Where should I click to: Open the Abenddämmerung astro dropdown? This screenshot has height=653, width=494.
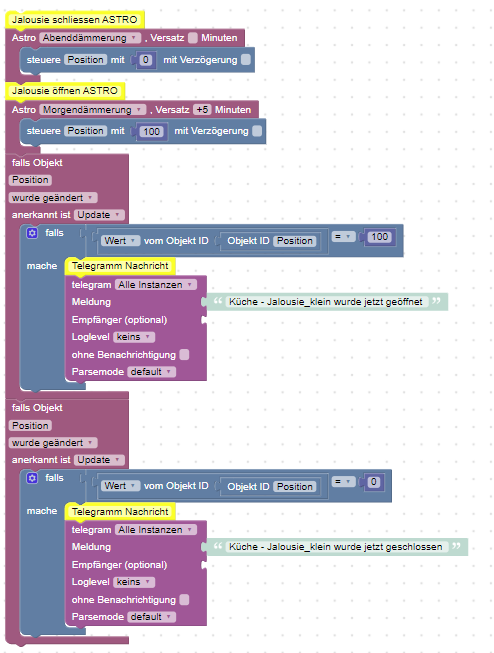coord(90,38)
